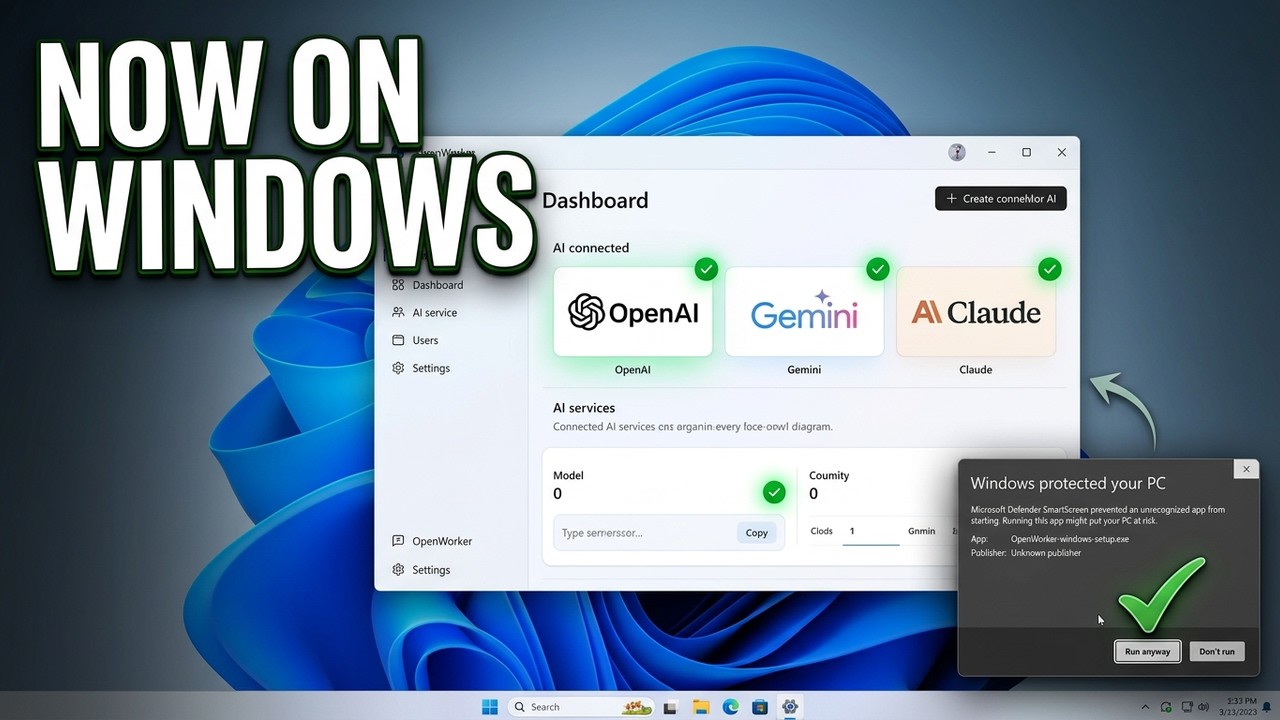
Task: Click the green check beside Model
Action: tap(774, 492)
